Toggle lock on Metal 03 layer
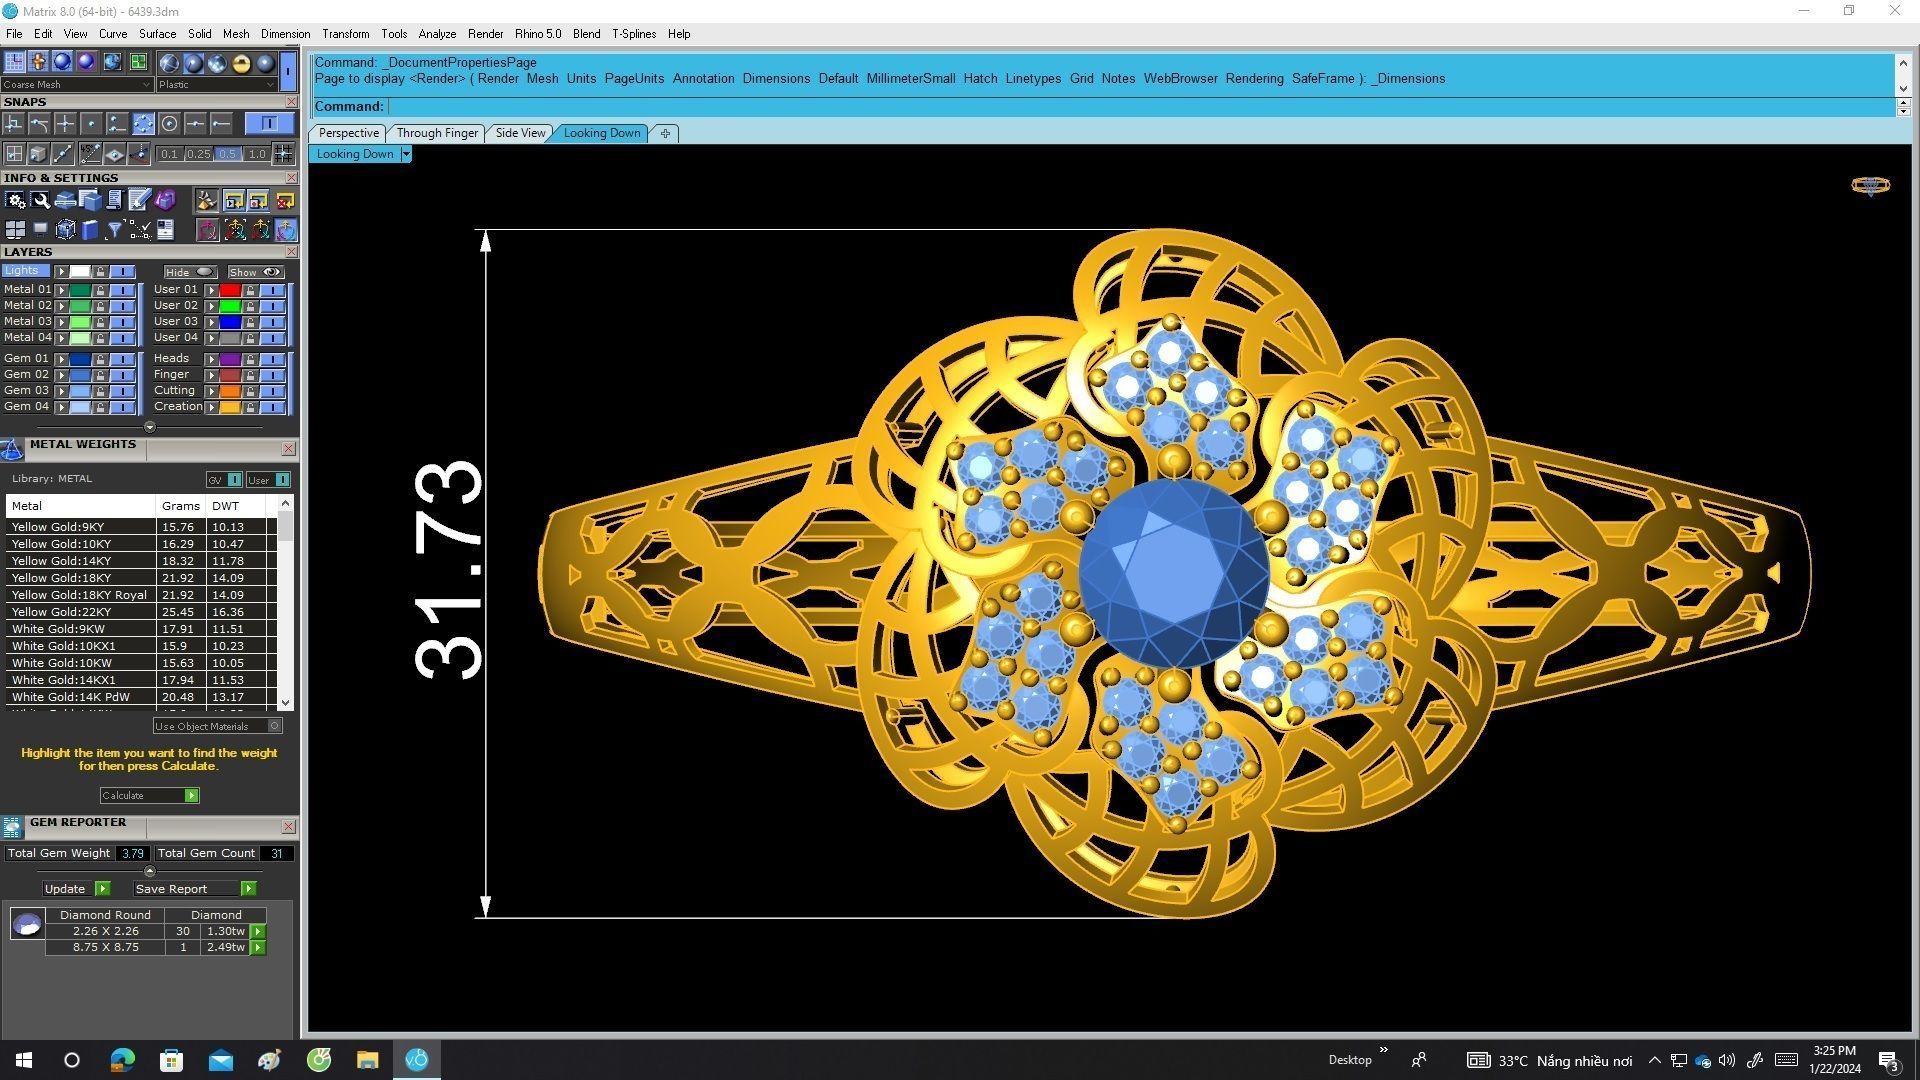 coord(100,322)
